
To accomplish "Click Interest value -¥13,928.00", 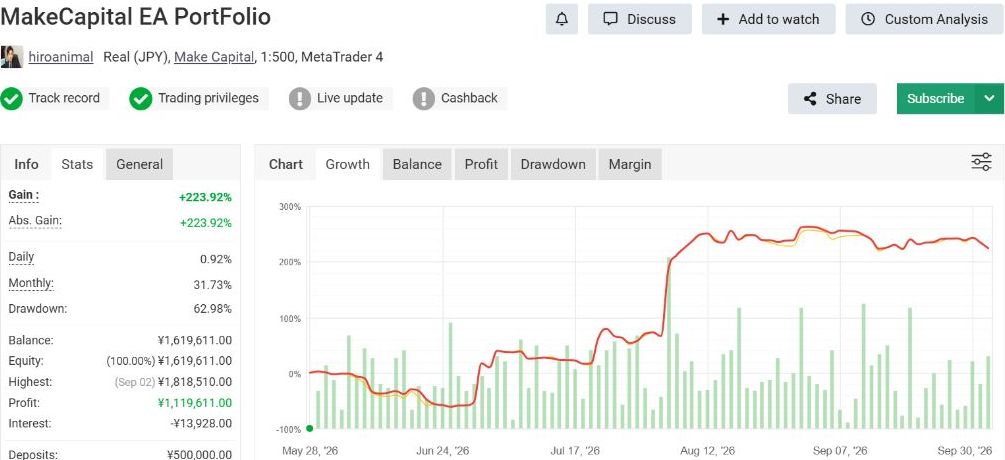I will [x=201, y=423].
